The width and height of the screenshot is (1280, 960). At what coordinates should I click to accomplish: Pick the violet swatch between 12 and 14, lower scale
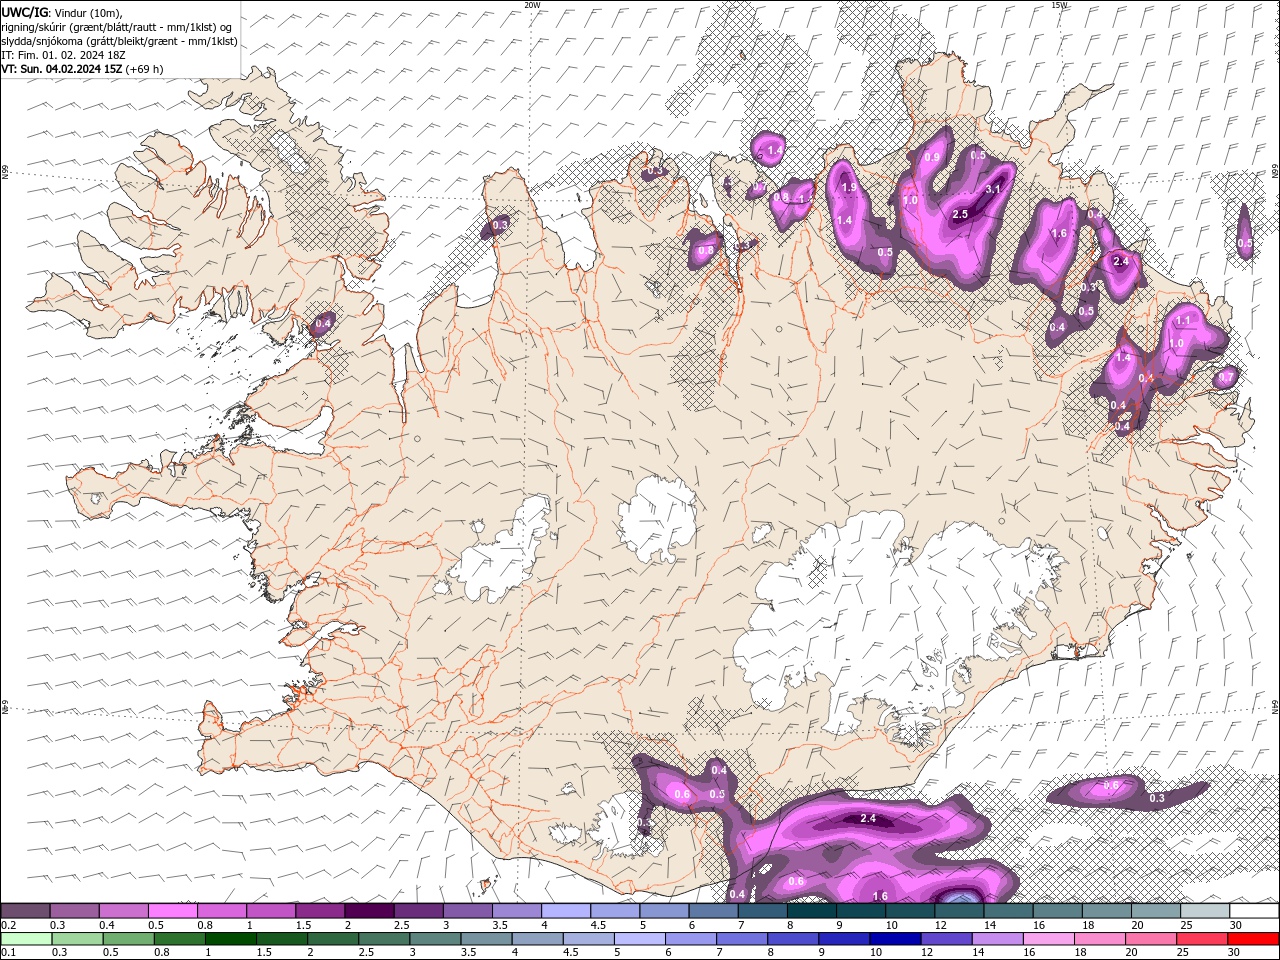[947, 939]
